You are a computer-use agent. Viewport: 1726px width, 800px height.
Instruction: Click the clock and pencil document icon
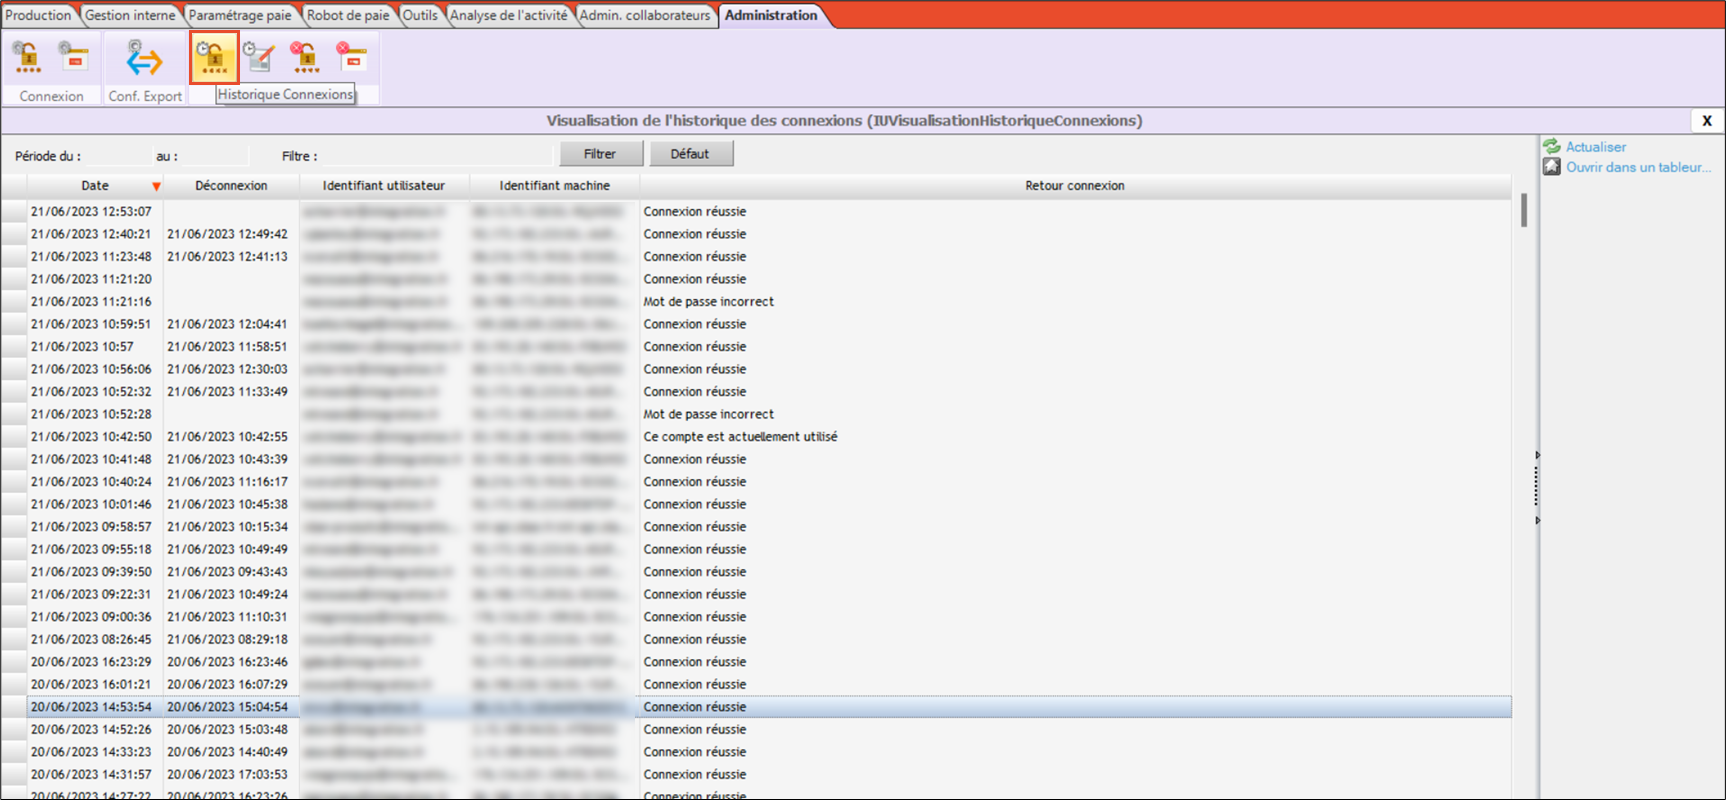[259, 58]
